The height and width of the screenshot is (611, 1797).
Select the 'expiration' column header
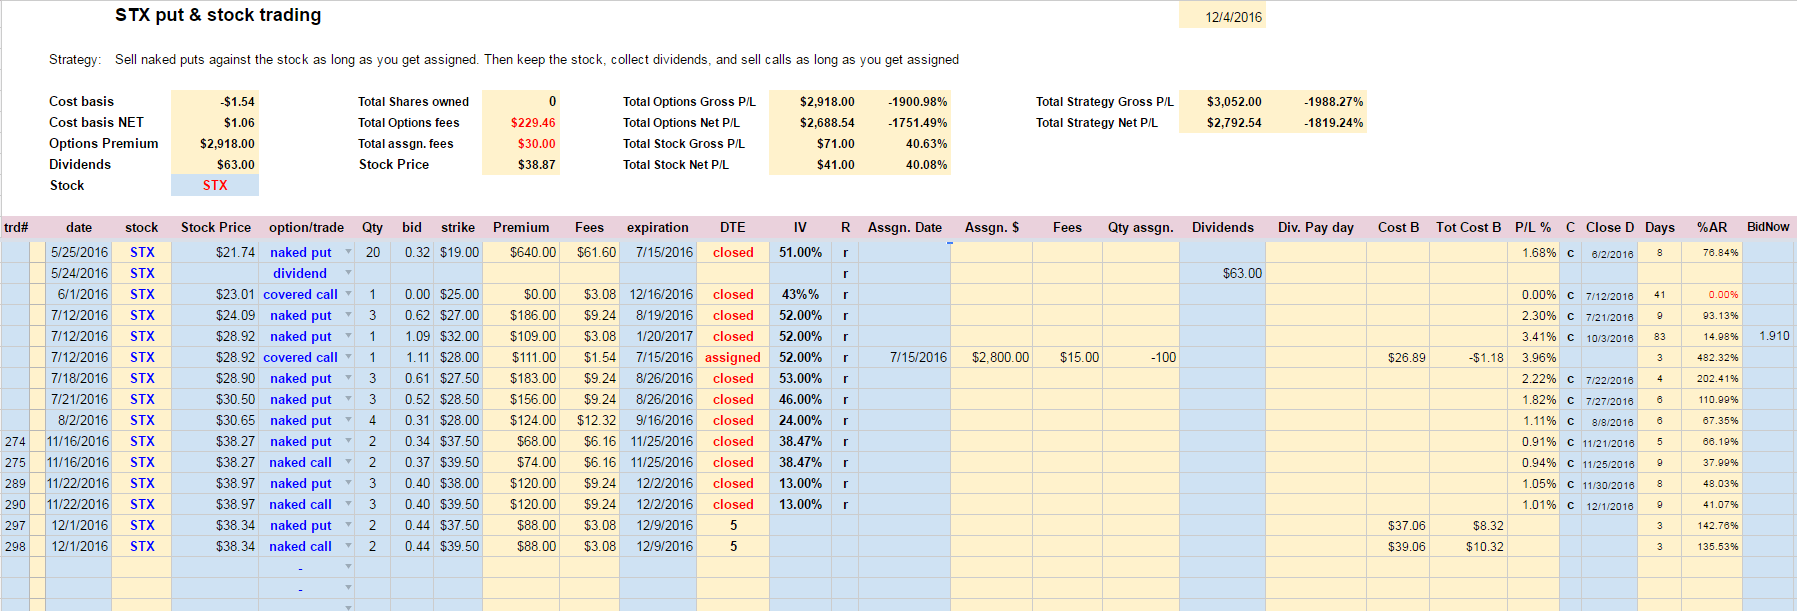pyautogui.click(x=658, y=227)
